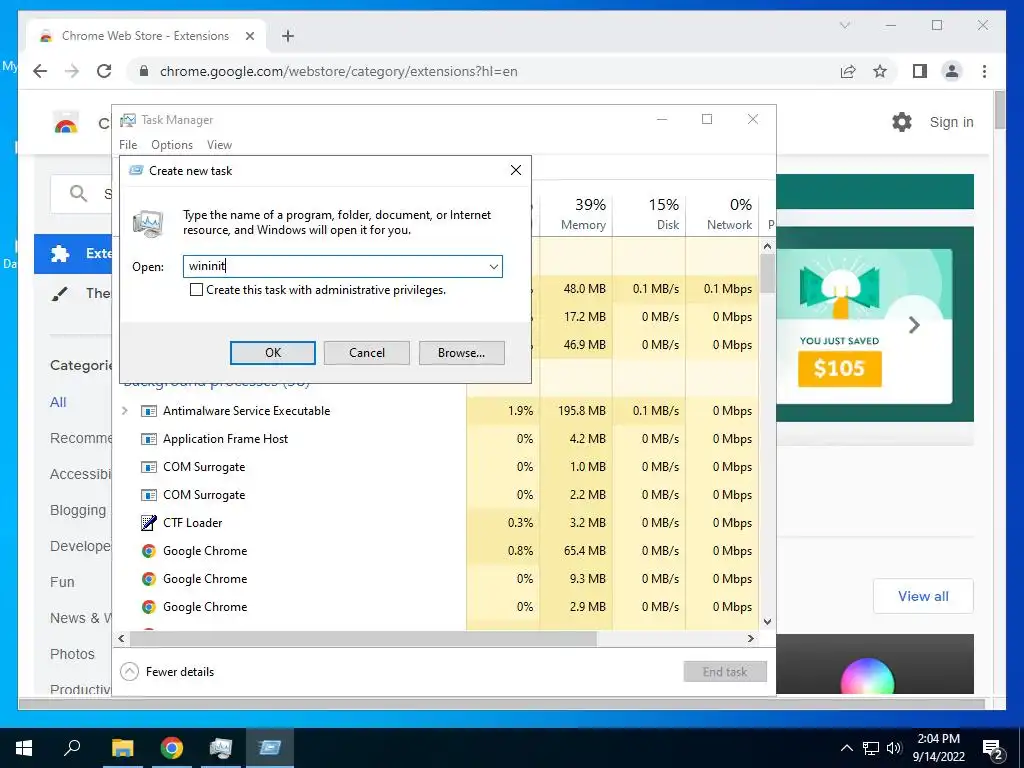Open the Windows Start menu
1024x768 pixels.
point(24,748)
